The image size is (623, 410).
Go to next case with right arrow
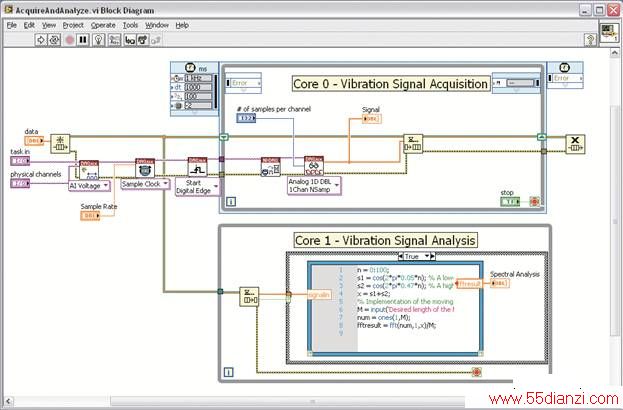click(x=433, y=256)
